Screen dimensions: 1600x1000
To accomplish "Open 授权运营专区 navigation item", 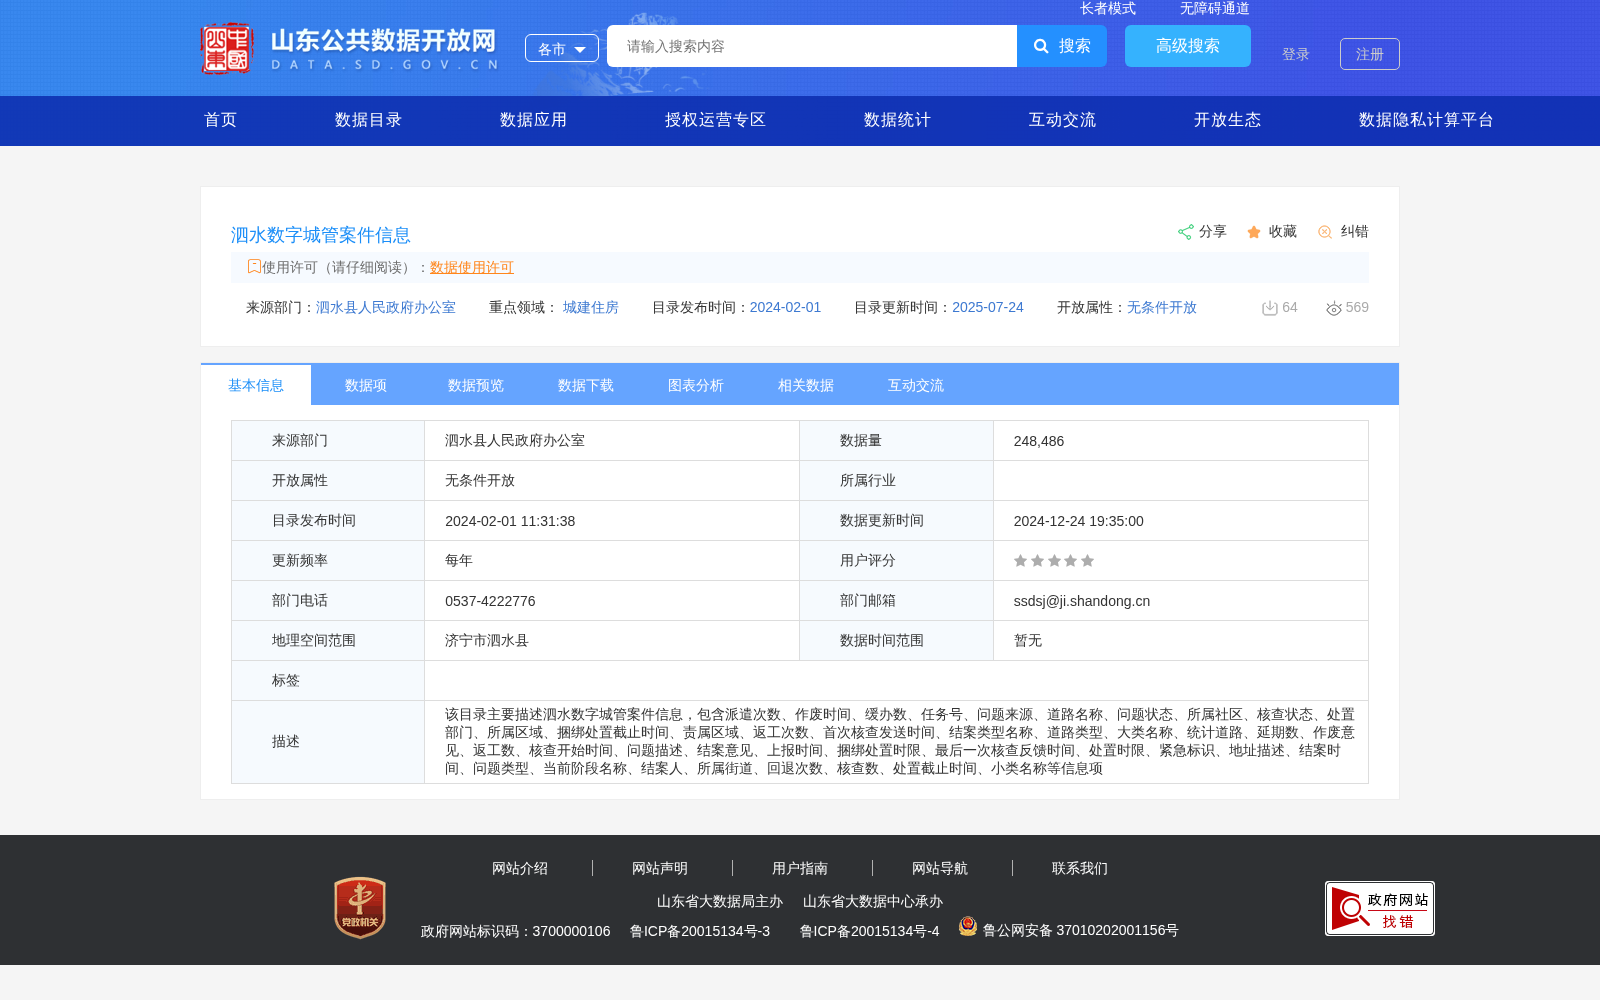I will pyautogui.click(x=715, y=120).
